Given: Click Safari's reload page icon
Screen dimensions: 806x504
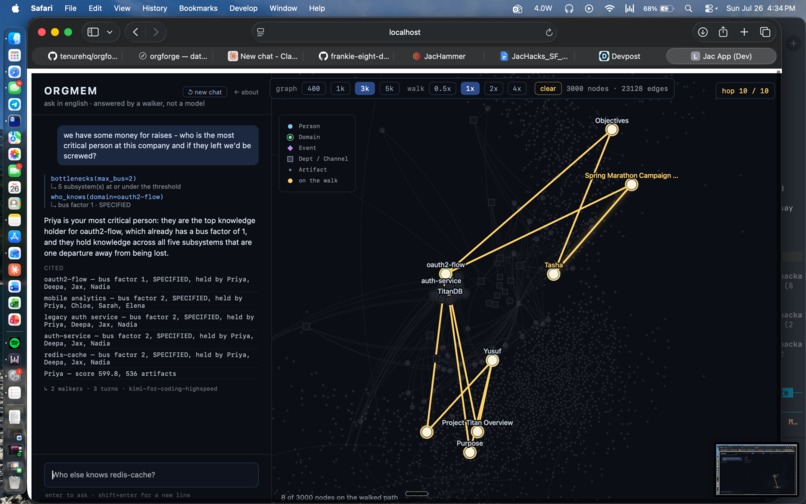Looking at the screenshot, I should click(x=549, y=32).
